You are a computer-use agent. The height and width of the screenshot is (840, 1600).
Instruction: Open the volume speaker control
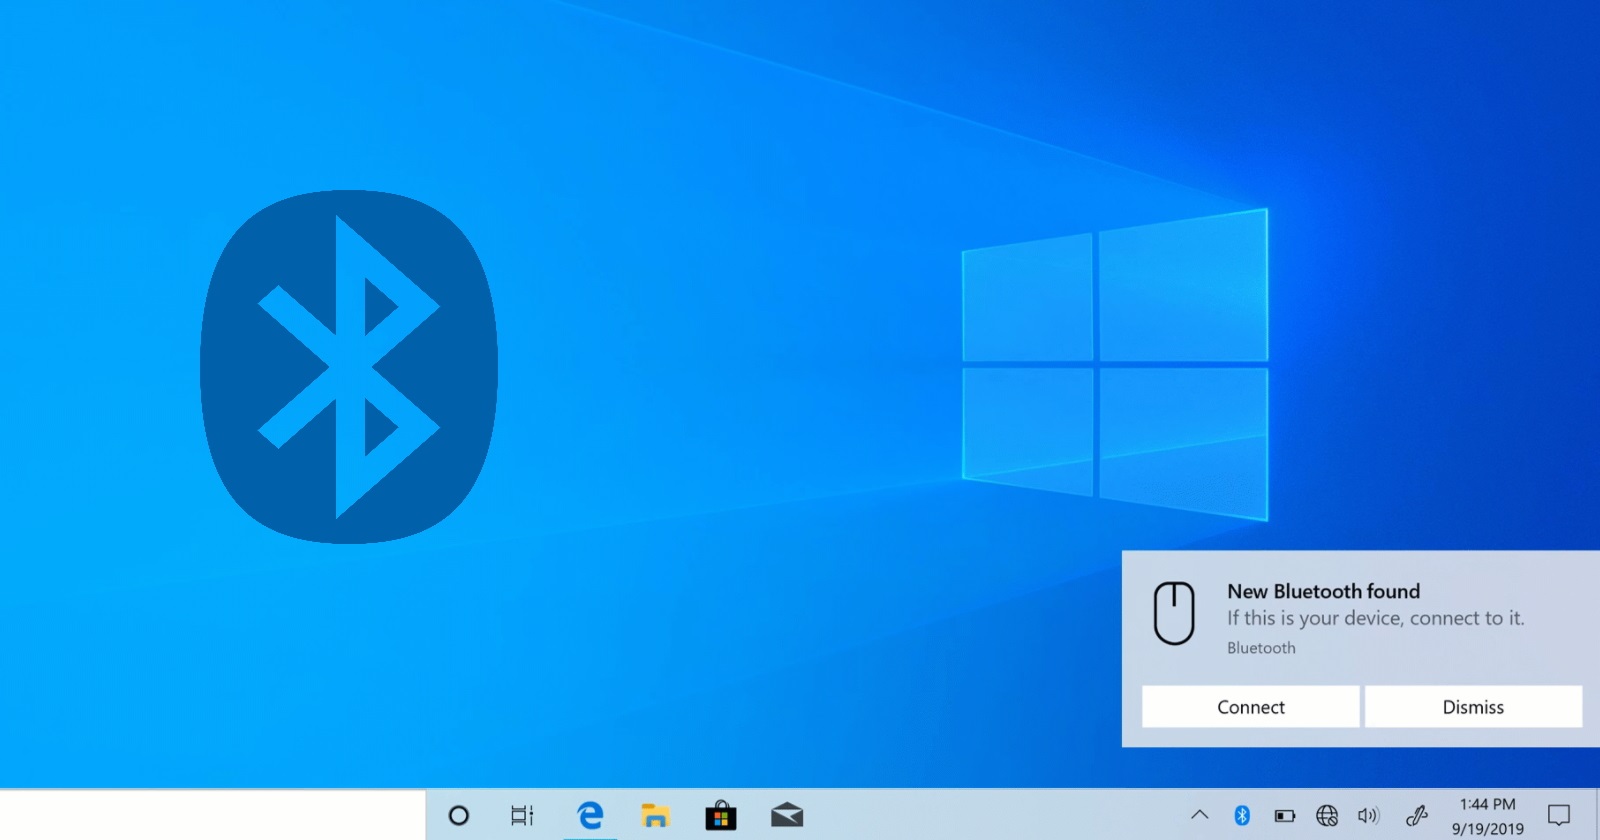[x=1368, y=816]
